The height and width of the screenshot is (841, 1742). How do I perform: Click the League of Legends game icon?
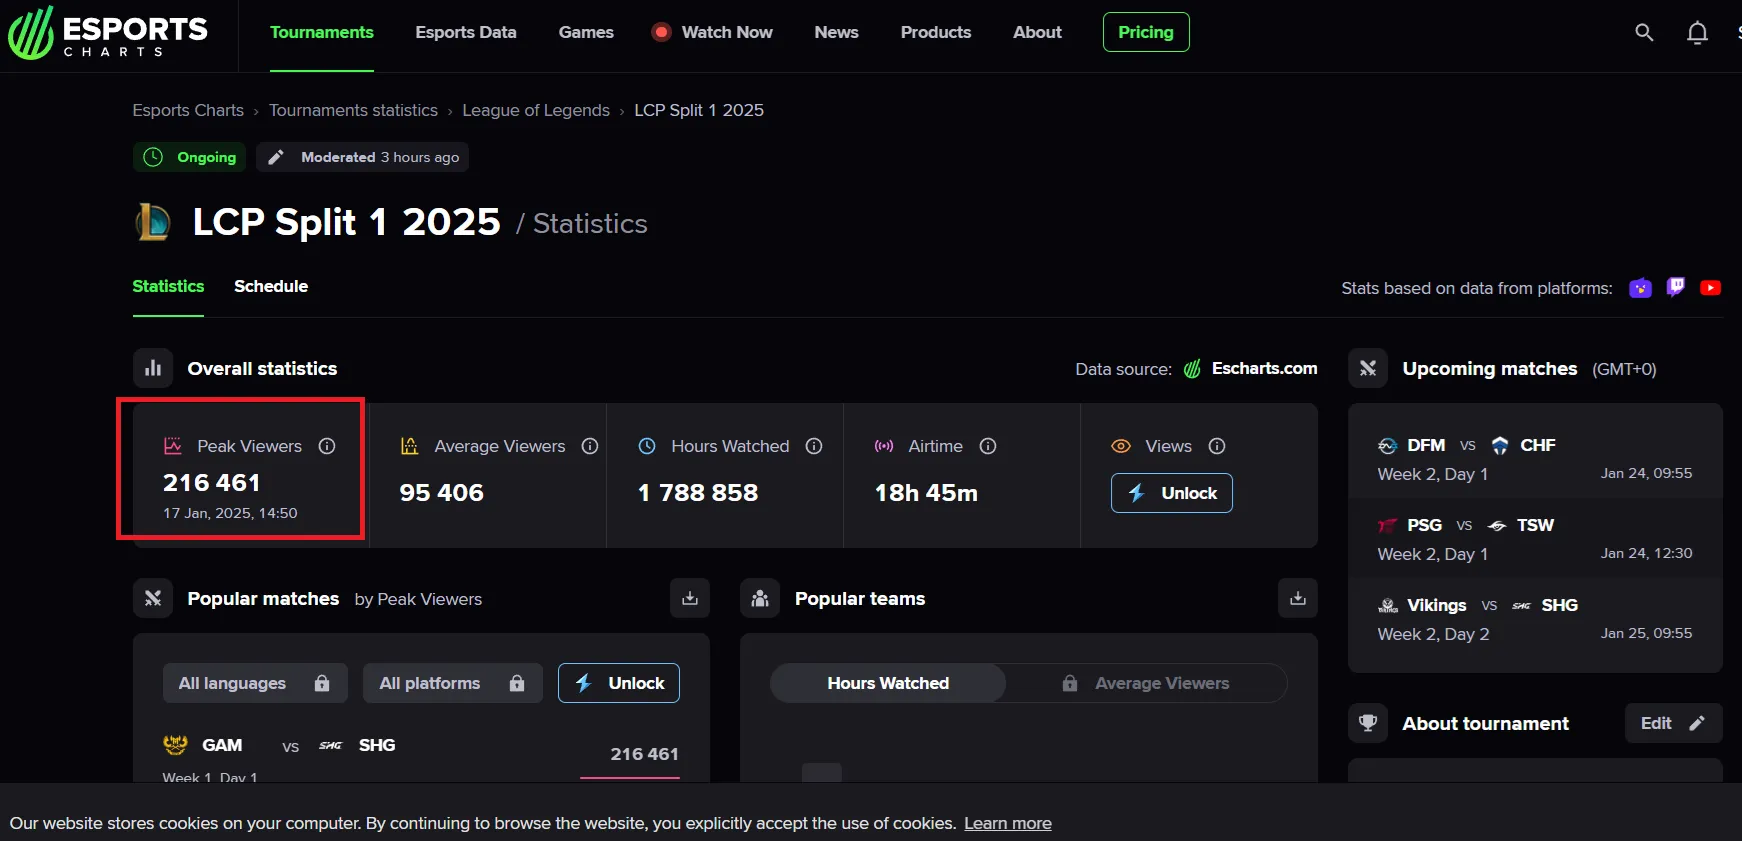[x=153, y=222]
